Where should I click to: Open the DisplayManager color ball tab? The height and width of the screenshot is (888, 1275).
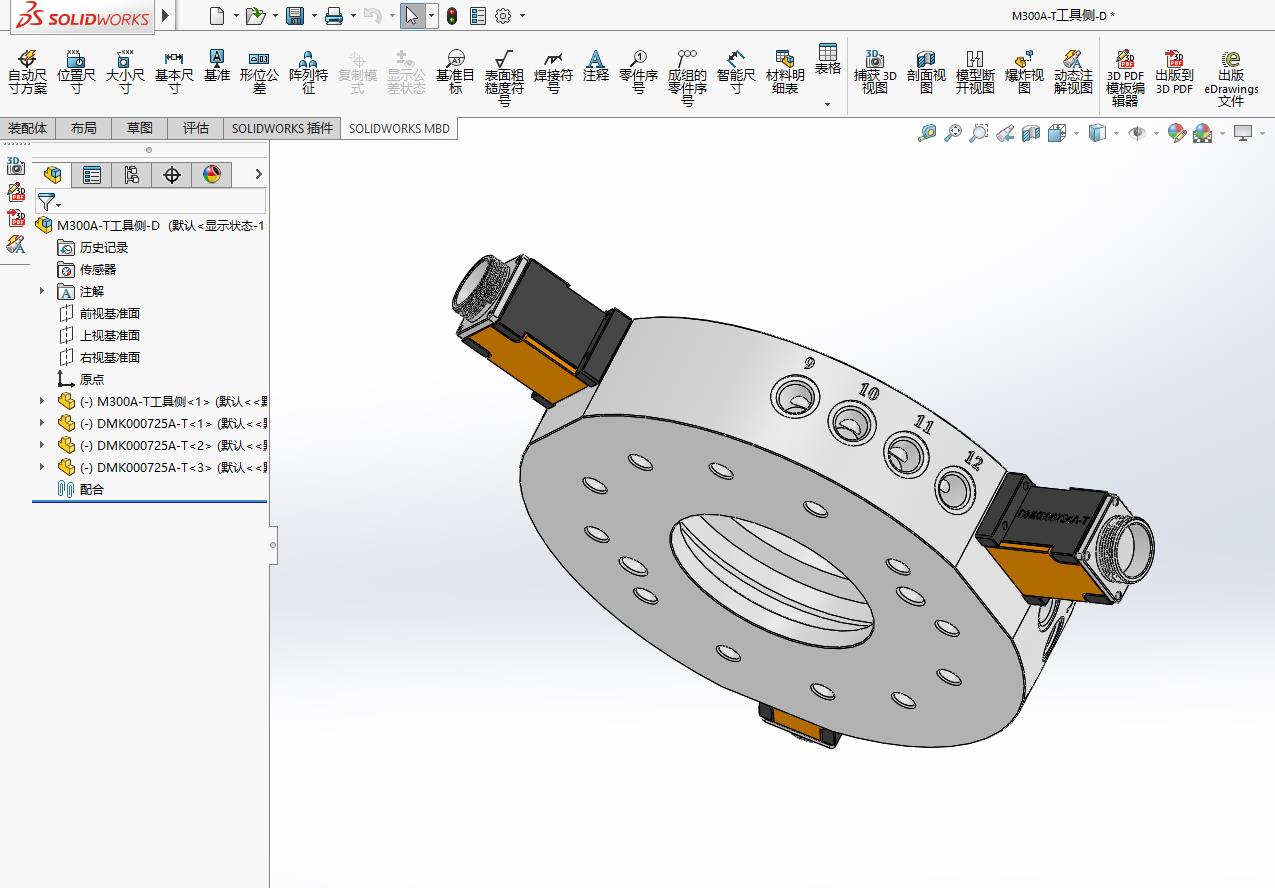tap(212, 175)
